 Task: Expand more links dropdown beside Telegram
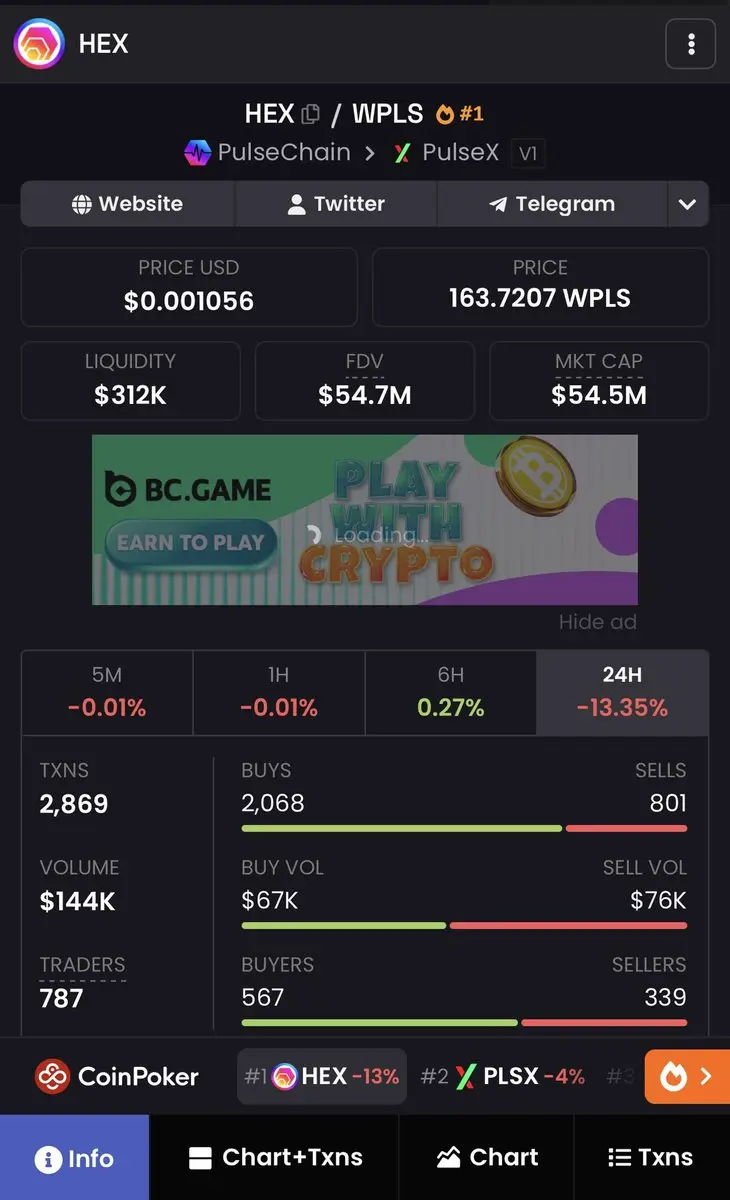click(x=687, y=204)
